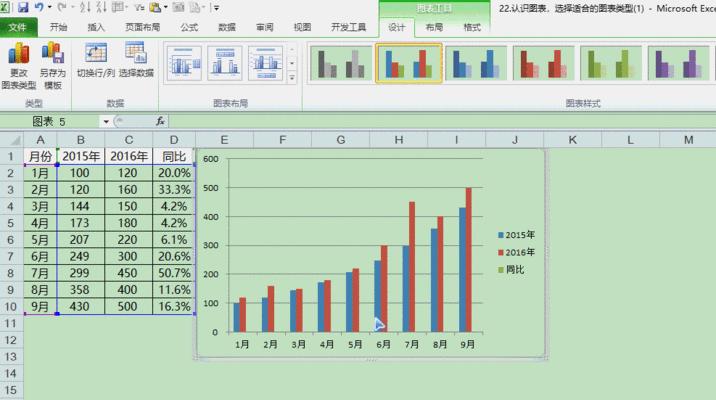
Task: Apply the highlighted multicolor chart style
Action: point(409,63)
